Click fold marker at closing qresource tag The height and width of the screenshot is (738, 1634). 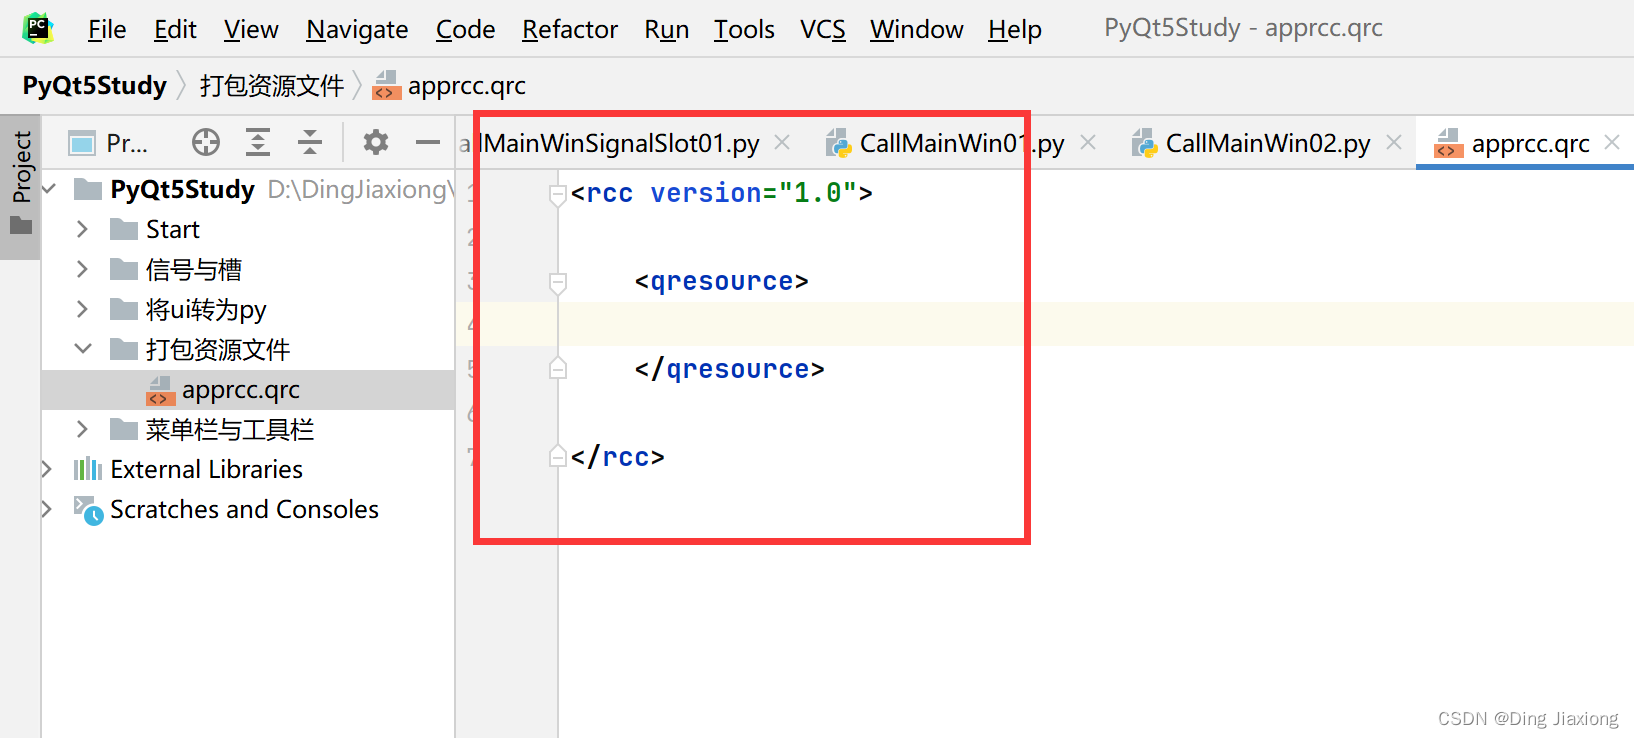point(558,369)
